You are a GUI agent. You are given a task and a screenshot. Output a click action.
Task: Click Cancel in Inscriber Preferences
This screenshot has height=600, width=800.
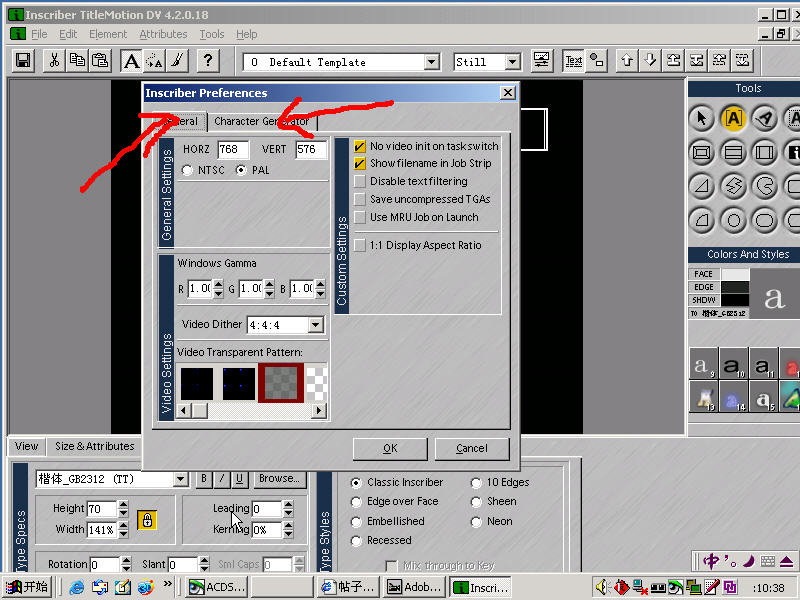472,448
